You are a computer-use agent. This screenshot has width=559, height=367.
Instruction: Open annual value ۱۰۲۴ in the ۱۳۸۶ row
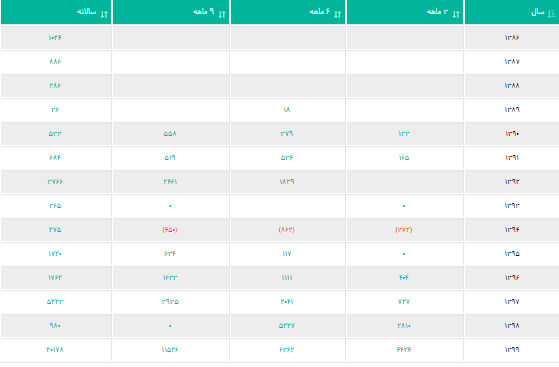tap(55, 37)
